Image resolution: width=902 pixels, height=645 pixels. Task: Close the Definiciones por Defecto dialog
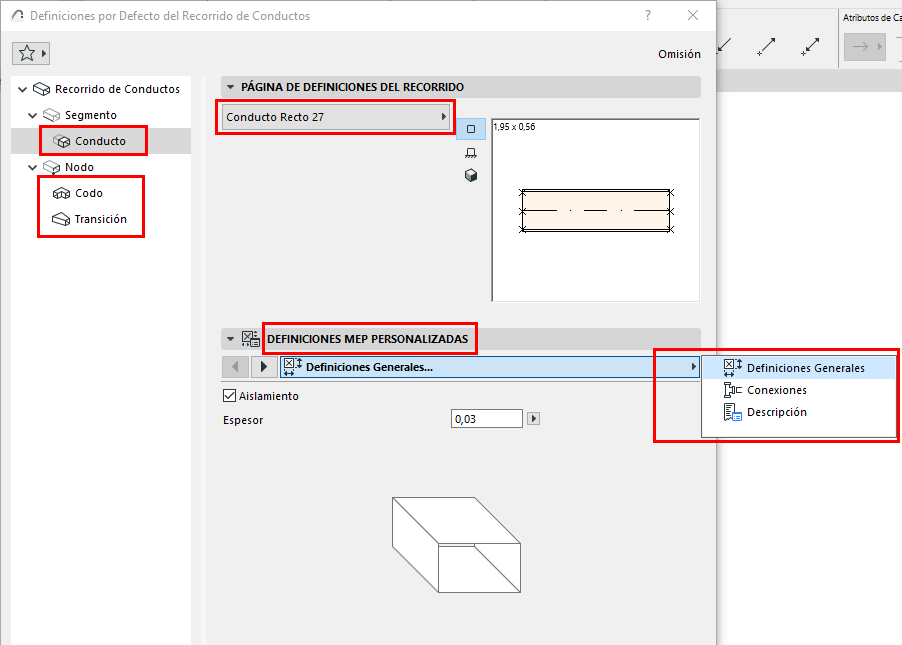693,16
